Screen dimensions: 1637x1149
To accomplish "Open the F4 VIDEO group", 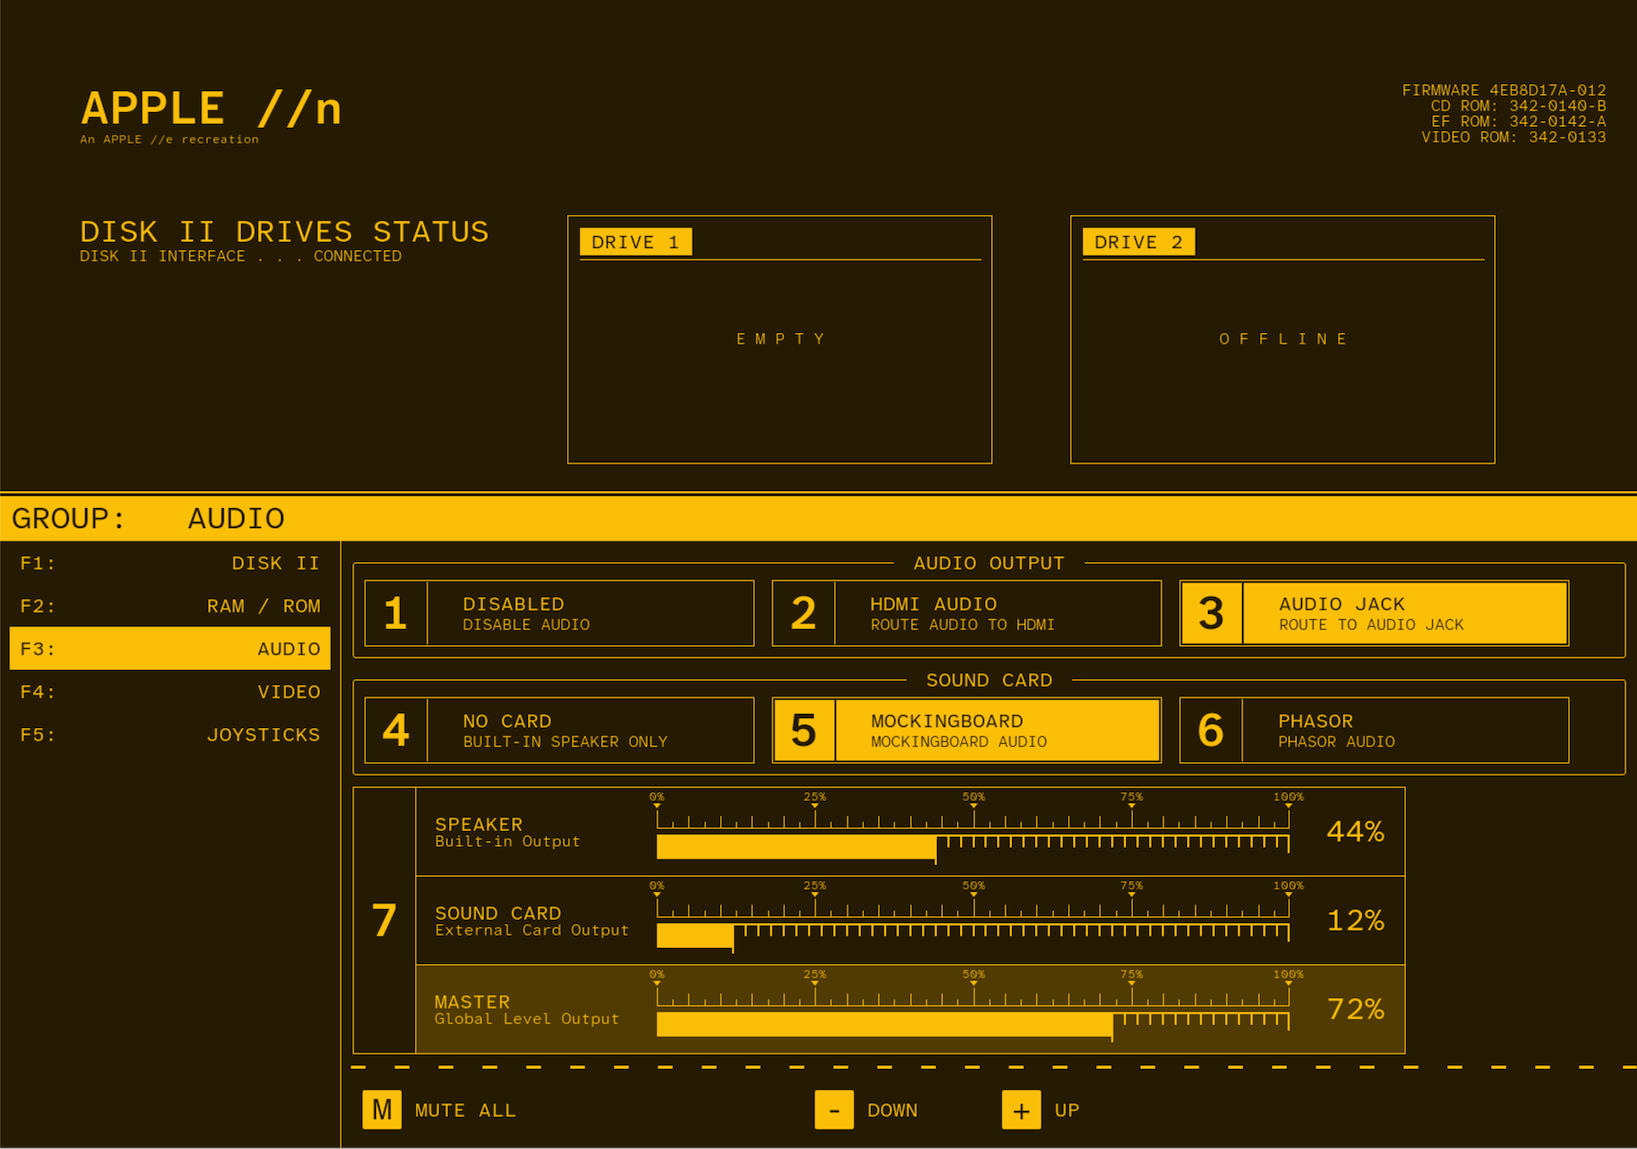I will [x=170, y=692].
